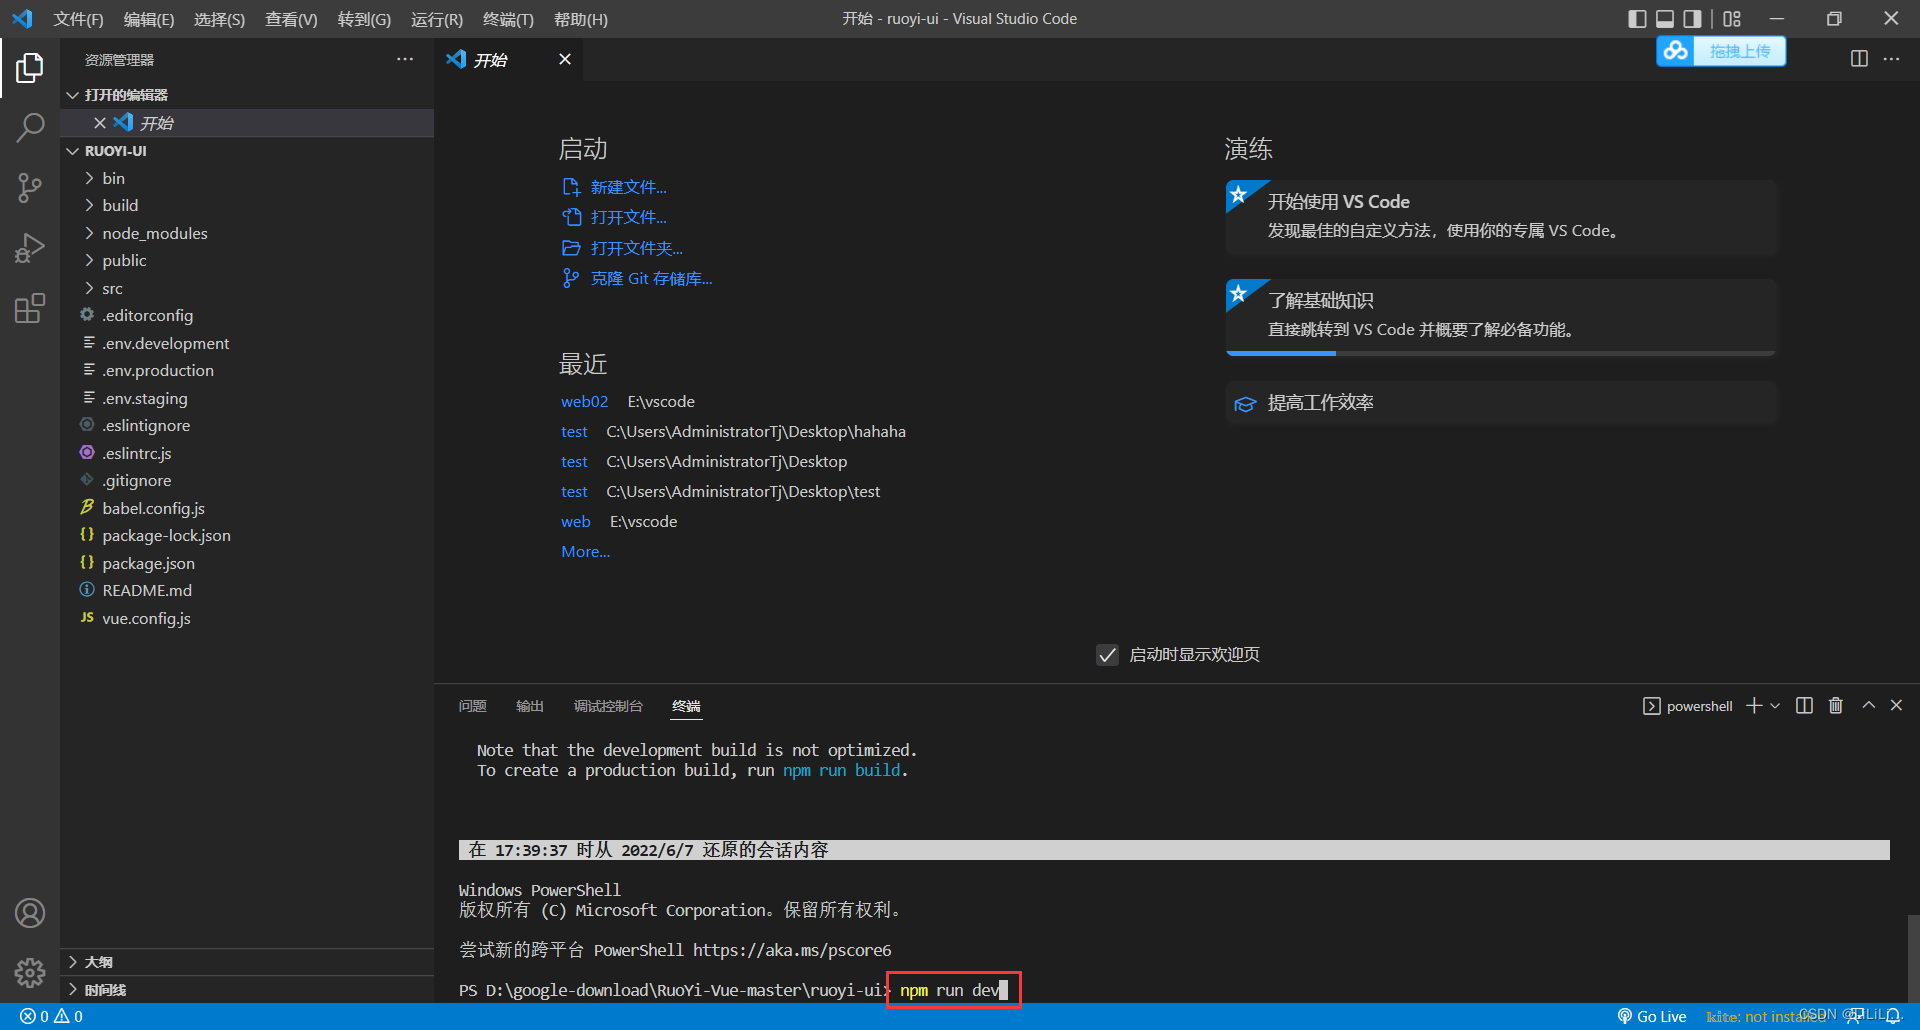Collapse the 打开的编辑器 section

click(247, 95)
